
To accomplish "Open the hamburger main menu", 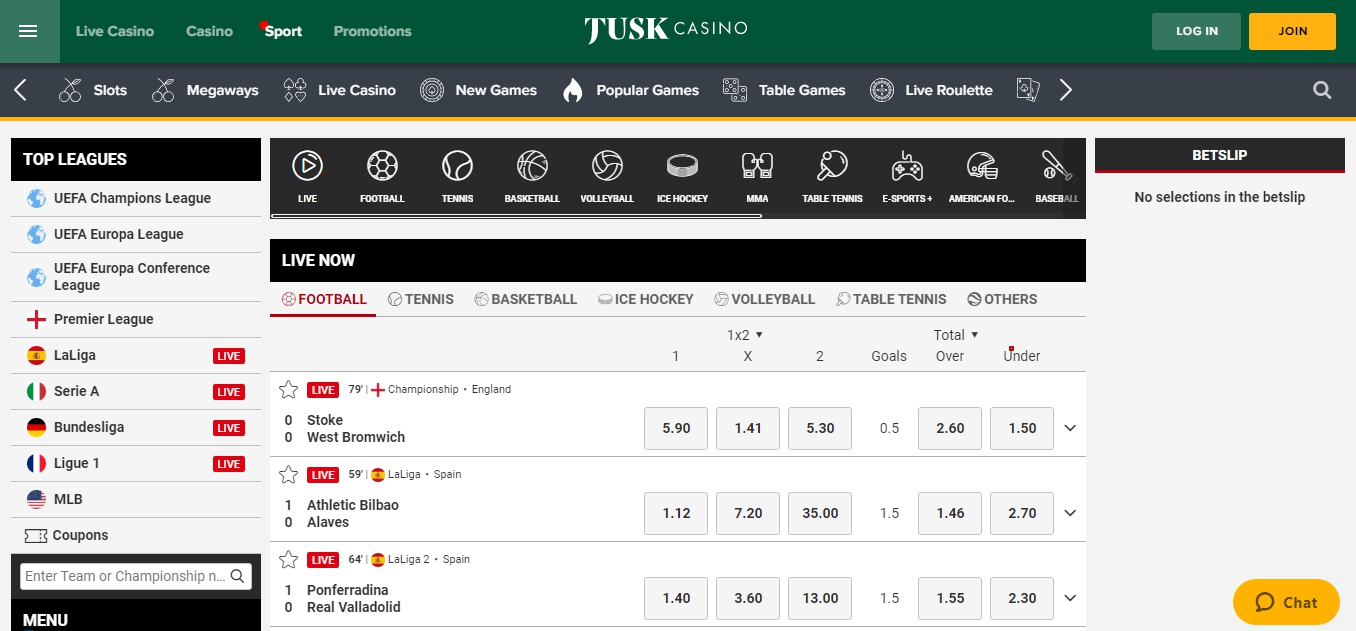I will pos(28,31).
